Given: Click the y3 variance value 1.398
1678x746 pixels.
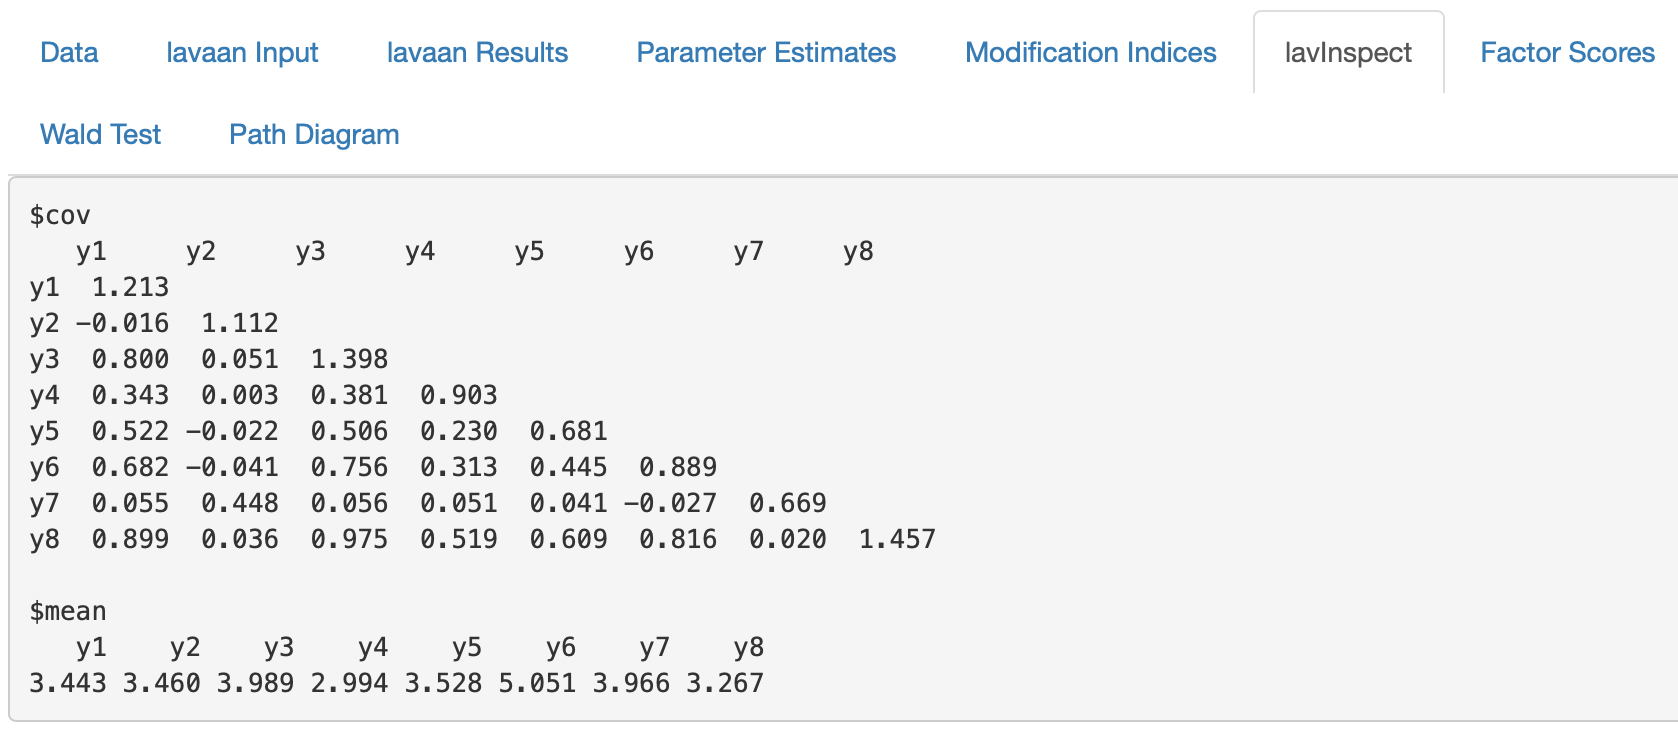Looking at the screenshot, I should click(349, 359).
